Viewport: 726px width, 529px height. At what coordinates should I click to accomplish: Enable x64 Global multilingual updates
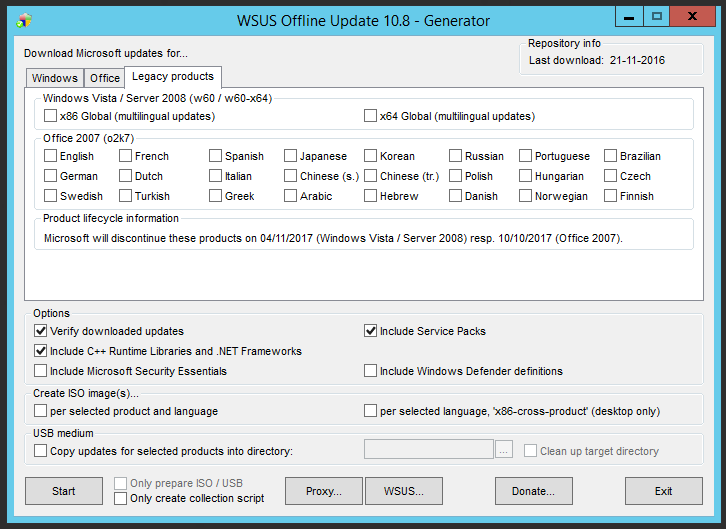click(370, 116)
